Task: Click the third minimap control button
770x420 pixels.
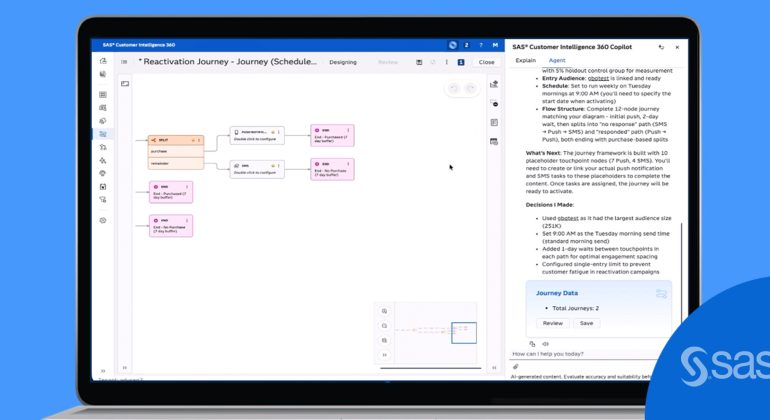Action: click(385, 340)
